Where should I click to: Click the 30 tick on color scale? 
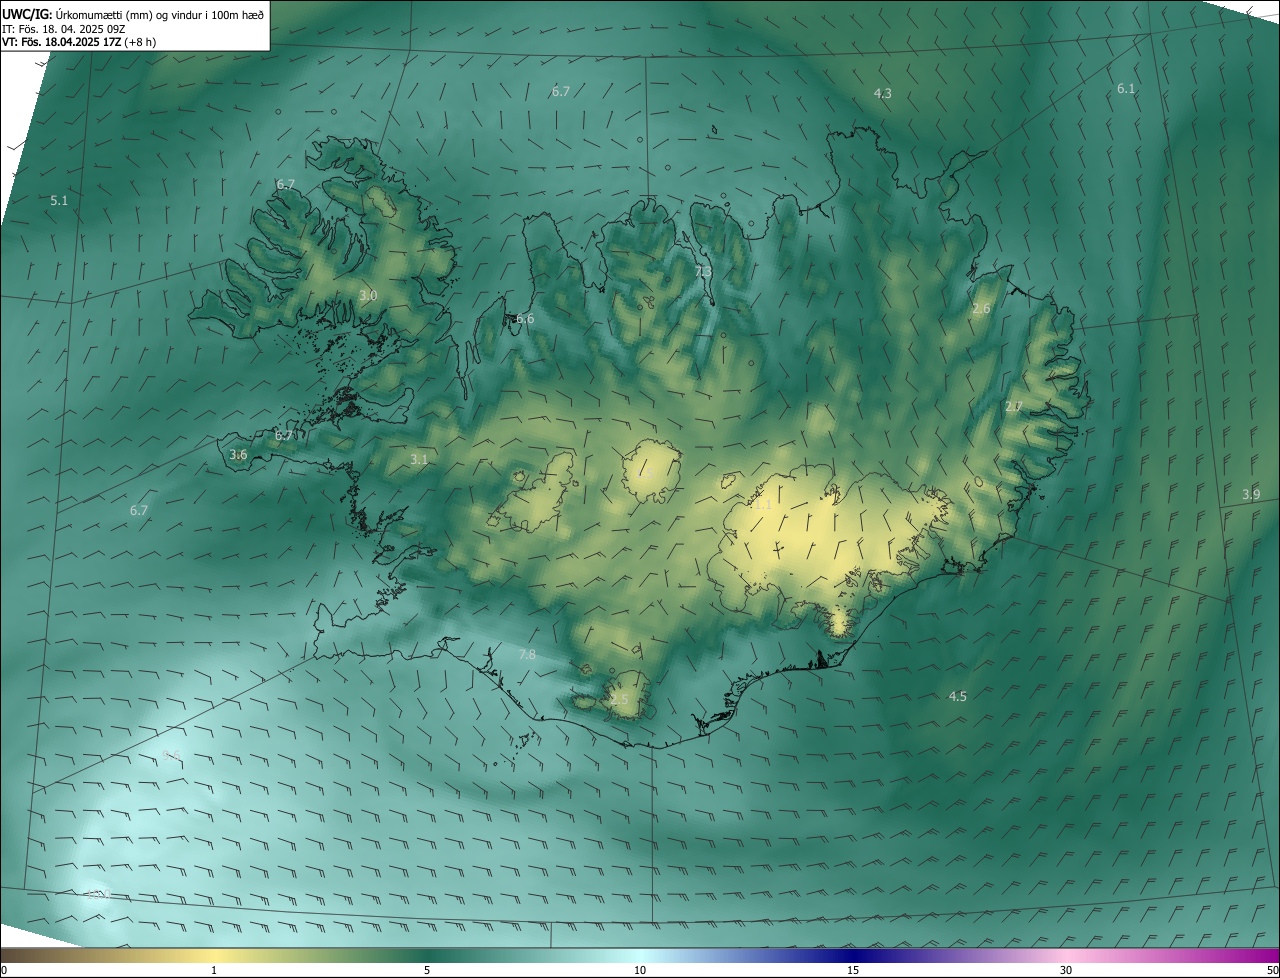1066,970
